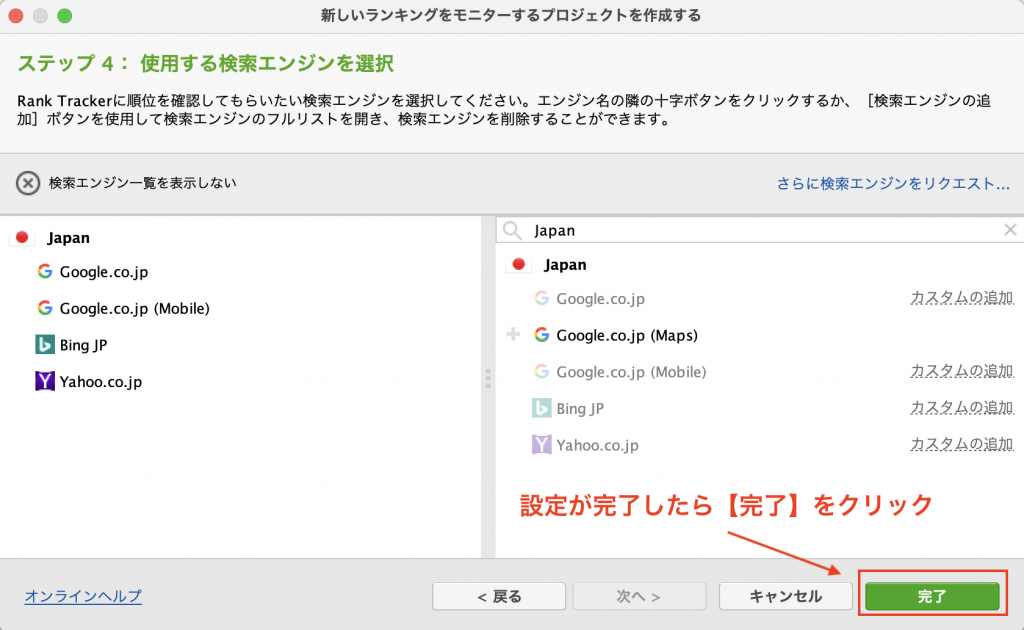
Task: Click Google icon next to Google.co.jp (Maps)
Action: click(541, 335)
